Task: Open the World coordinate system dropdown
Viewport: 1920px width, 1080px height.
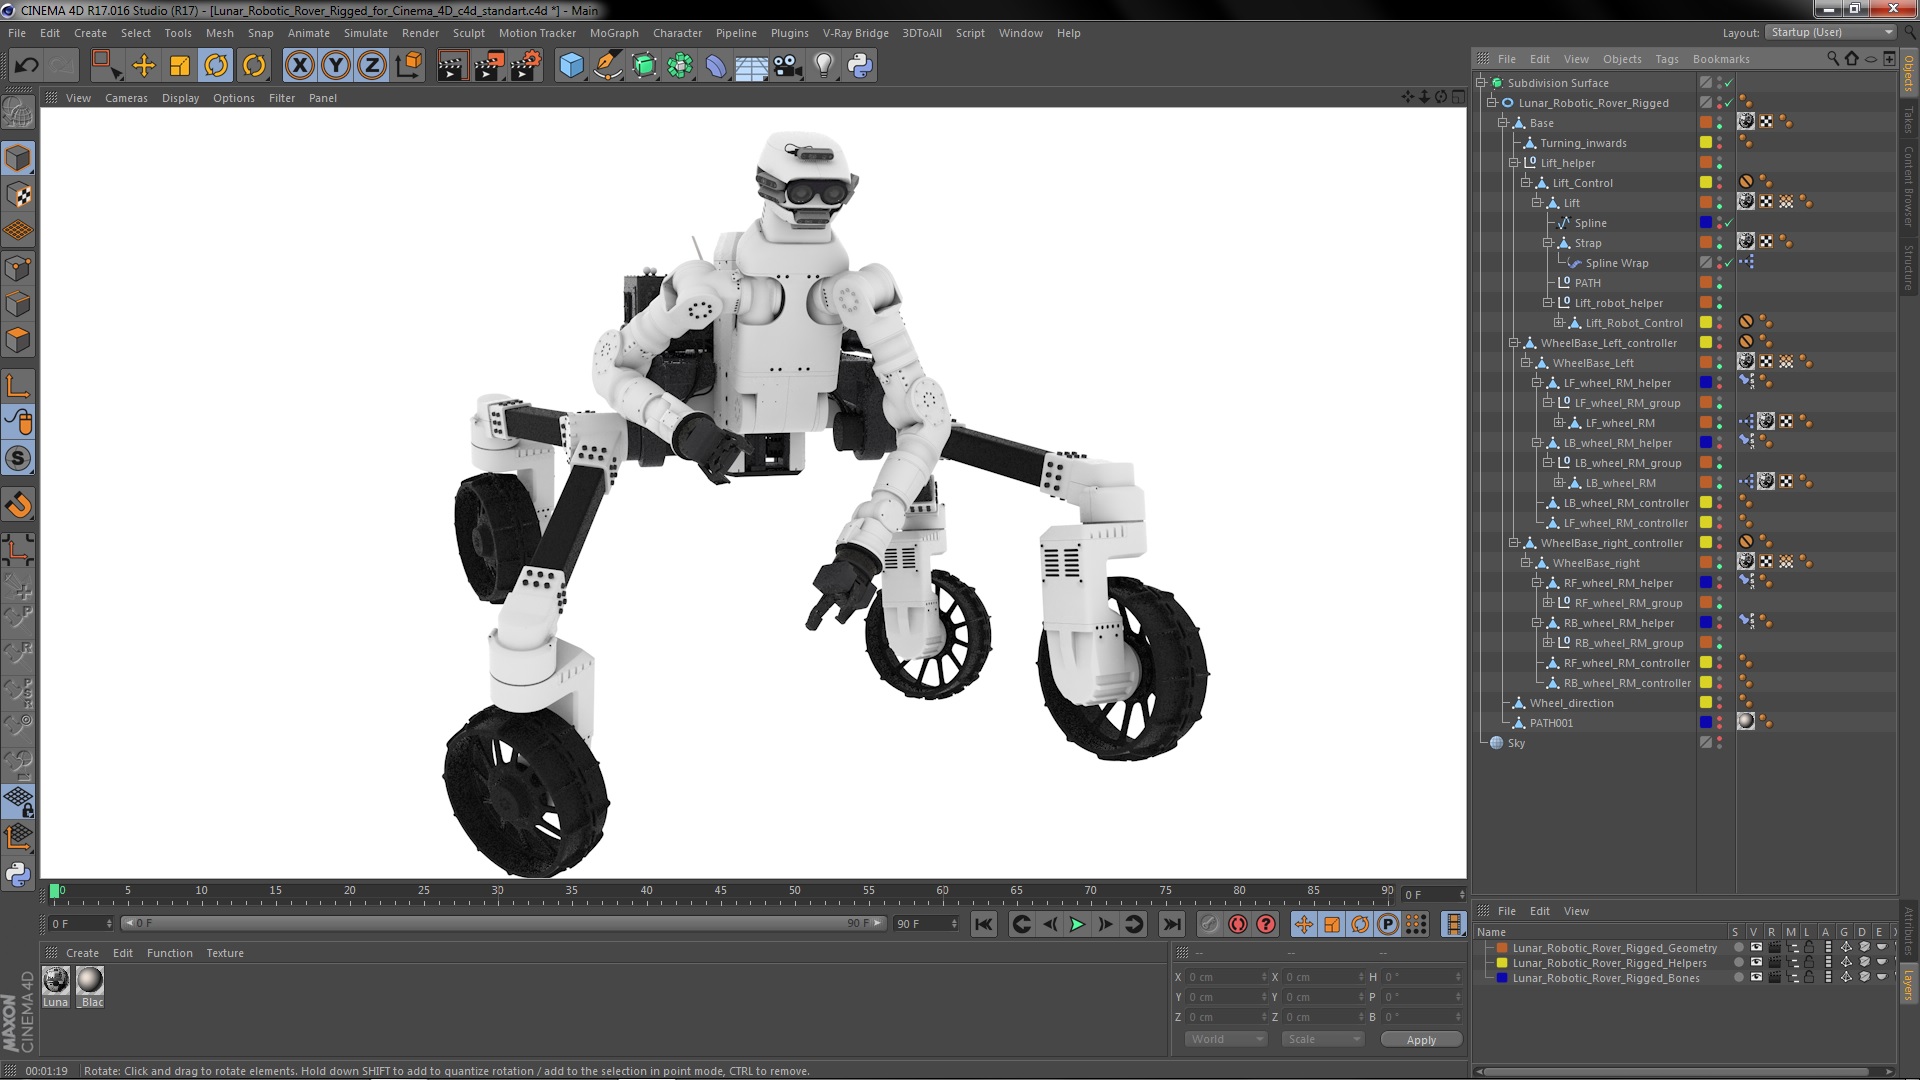Action: coord(1225,1039)
